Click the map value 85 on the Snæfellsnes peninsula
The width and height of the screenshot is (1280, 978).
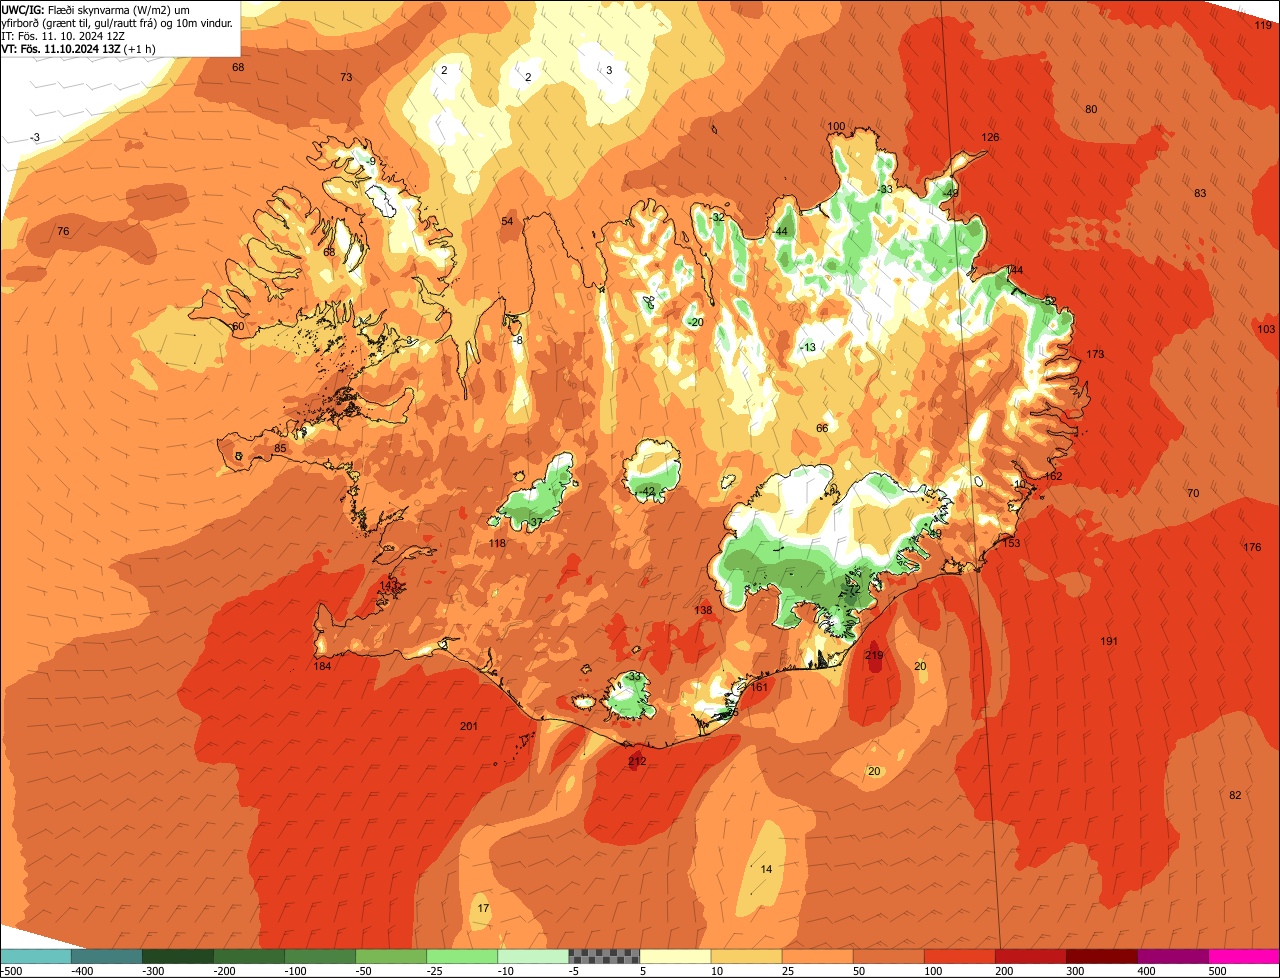280,448
